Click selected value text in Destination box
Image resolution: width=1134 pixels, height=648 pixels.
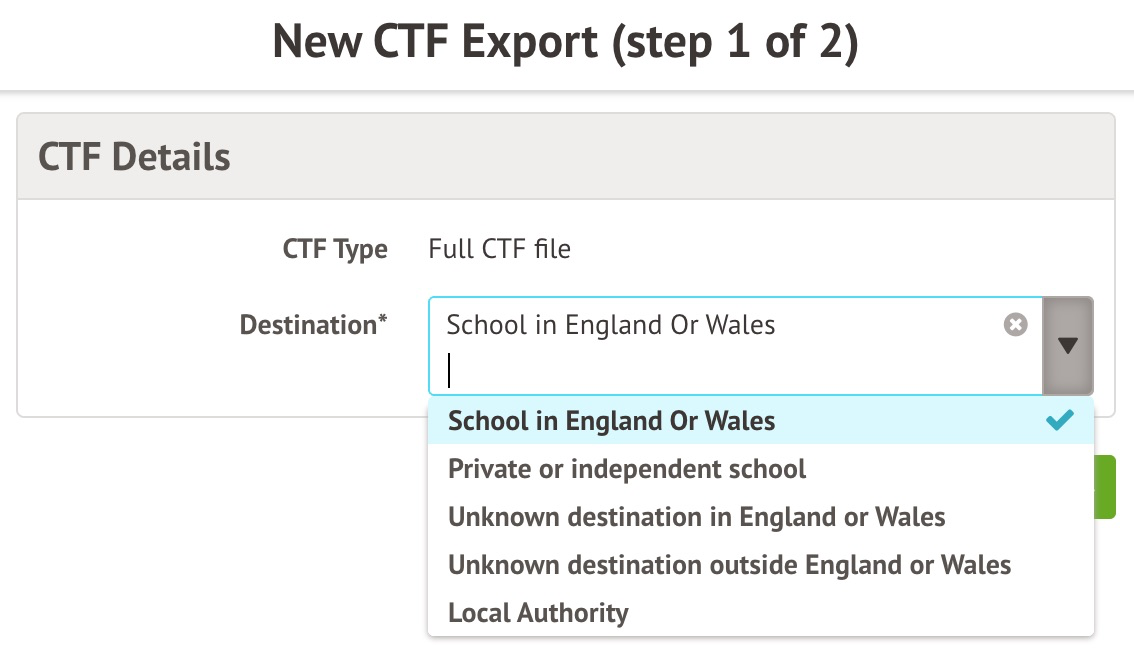click(x=610, y=325)
